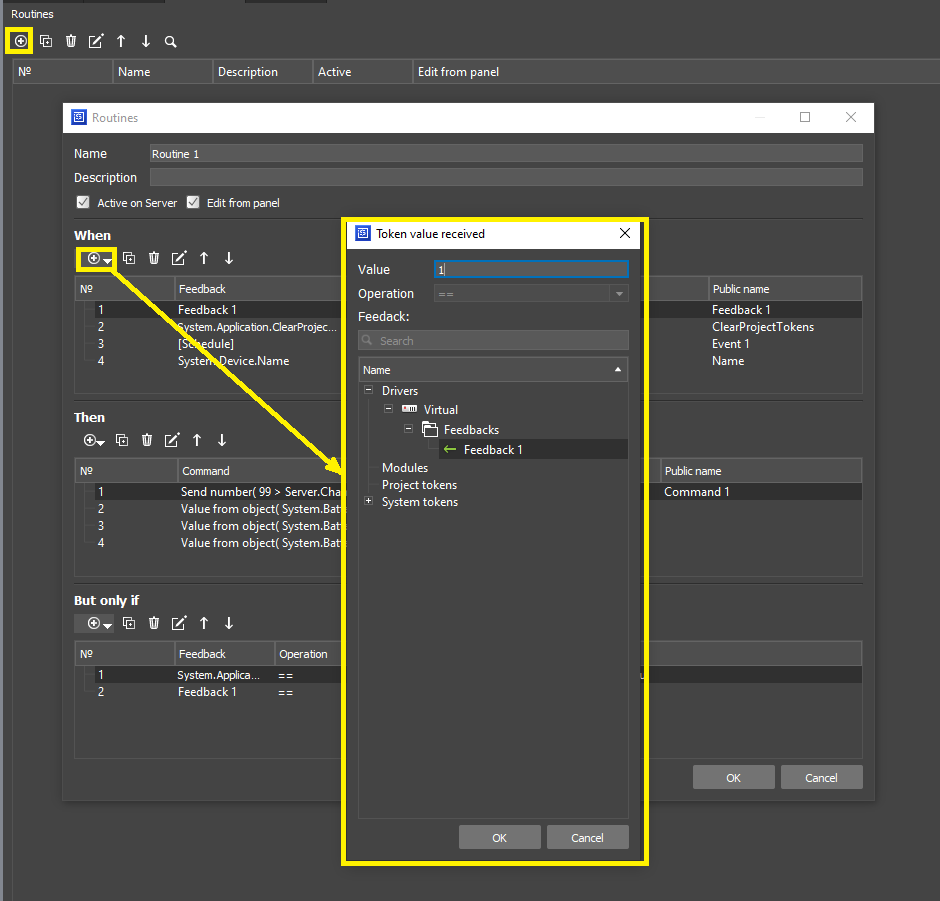Toggle the Edit from panel checkbox
Screen dimensions: 940x901
click(193, 202)
